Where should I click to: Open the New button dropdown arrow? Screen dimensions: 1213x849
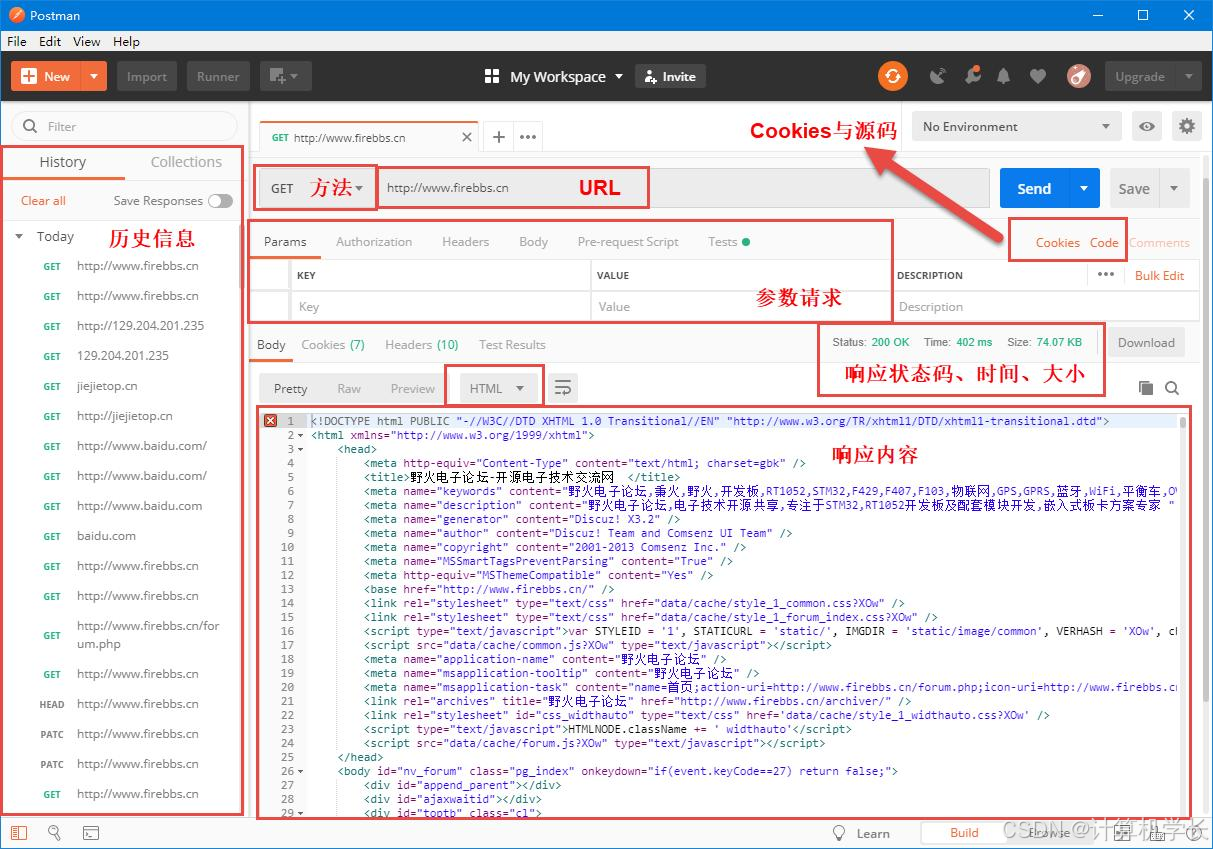(94, 76)
